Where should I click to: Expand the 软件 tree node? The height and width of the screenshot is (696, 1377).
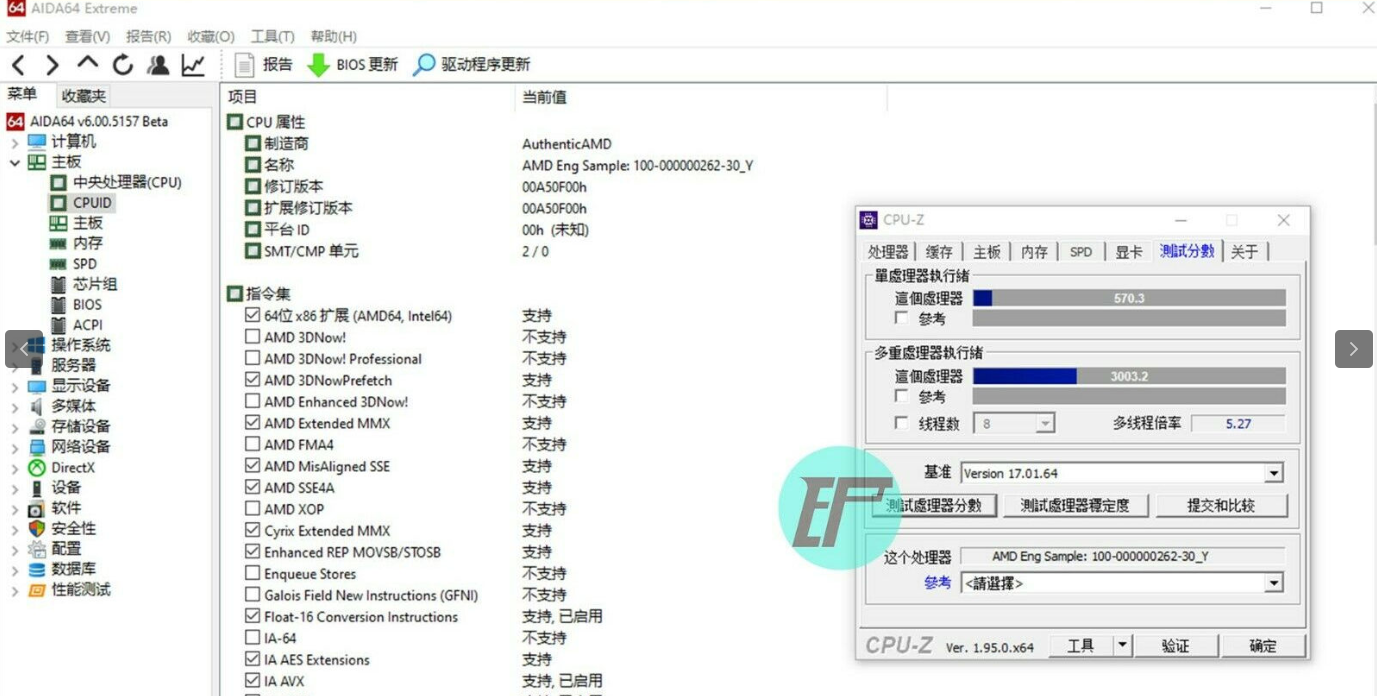tap(15, 508)
